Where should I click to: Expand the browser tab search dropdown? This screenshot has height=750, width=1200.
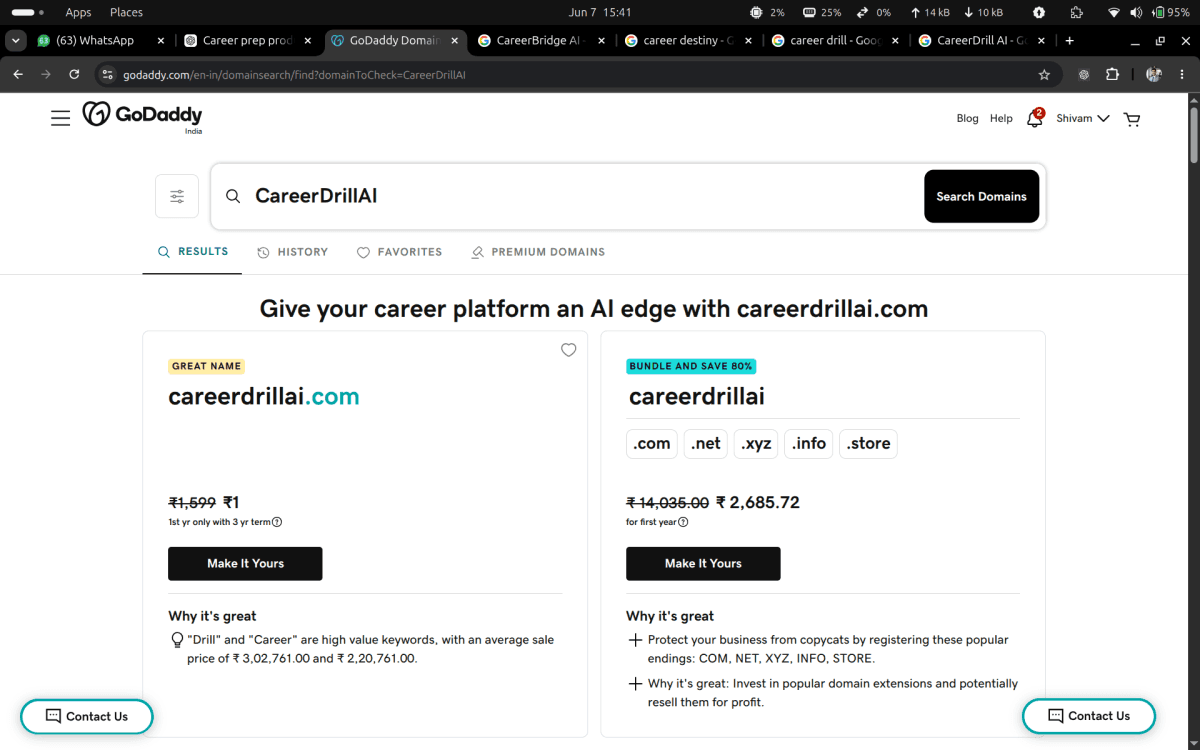15,41
